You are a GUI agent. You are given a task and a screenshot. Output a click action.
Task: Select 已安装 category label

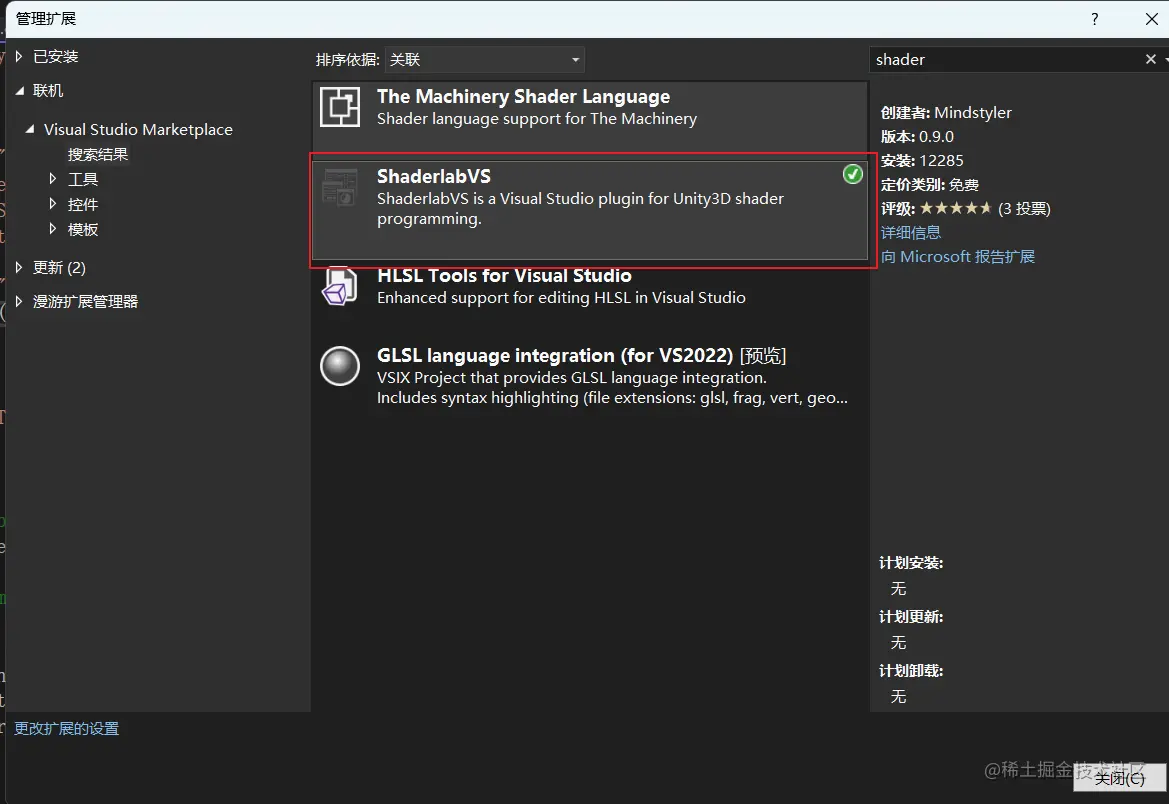coord(56,57)
